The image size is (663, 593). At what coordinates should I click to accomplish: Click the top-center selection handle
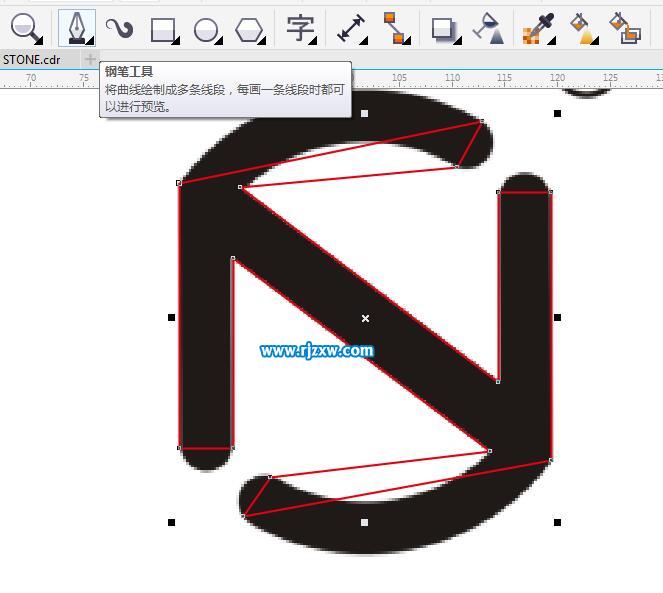(364, 113)
